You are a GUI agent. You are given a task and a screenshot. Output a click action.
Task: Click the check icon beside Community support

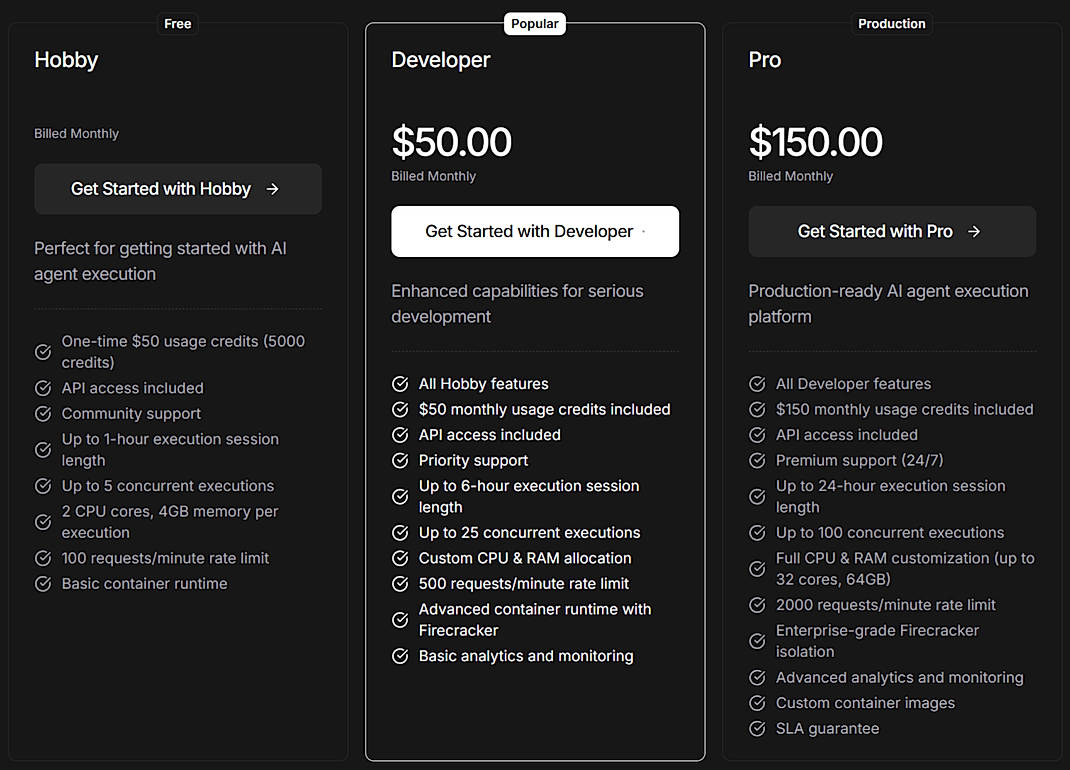point(43,414)
